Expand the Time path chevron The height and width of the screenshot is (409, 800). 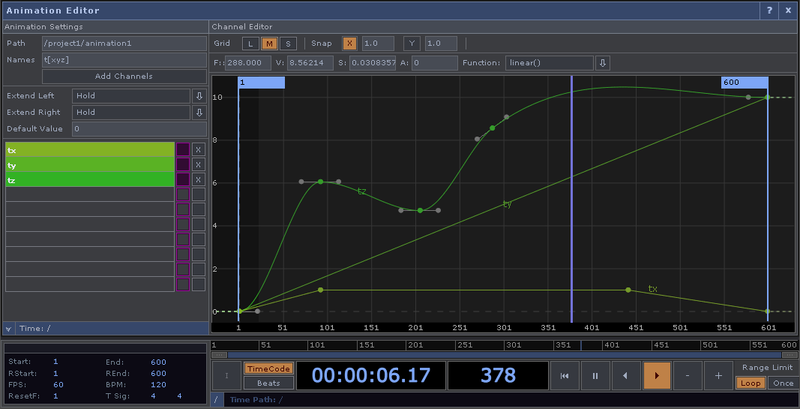[8, 328]
